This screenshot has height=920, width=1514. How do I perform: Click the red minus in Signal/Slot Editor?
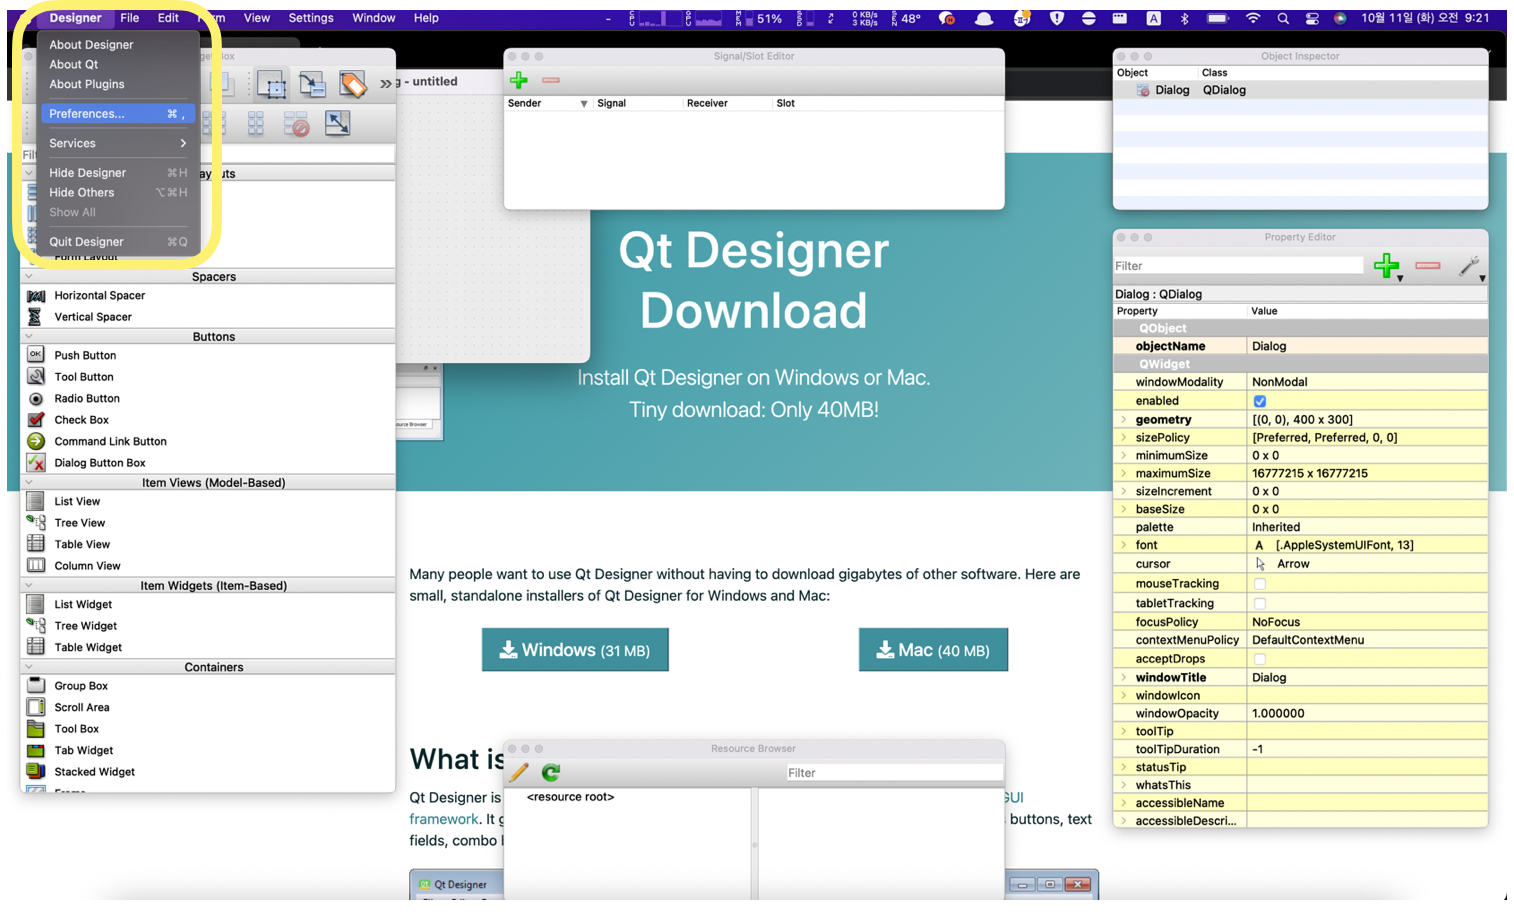point(551,80)
